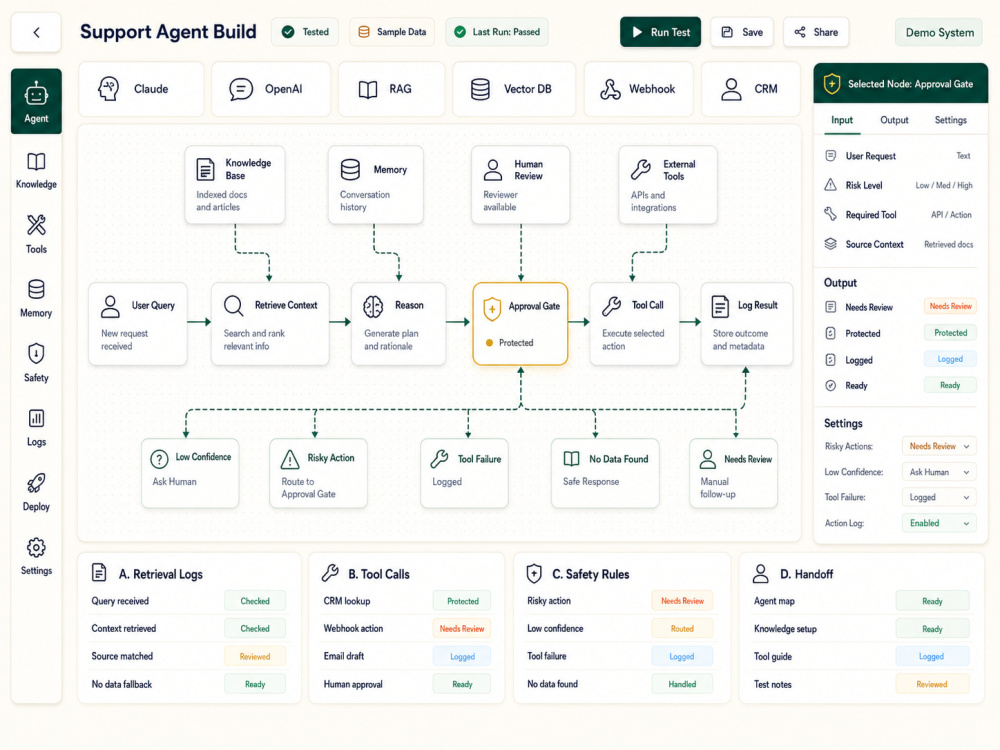Open the Tool Failure dropdown
Image resolution: width=1000 pixels, height=750 pixels.
tap(939, 497)
